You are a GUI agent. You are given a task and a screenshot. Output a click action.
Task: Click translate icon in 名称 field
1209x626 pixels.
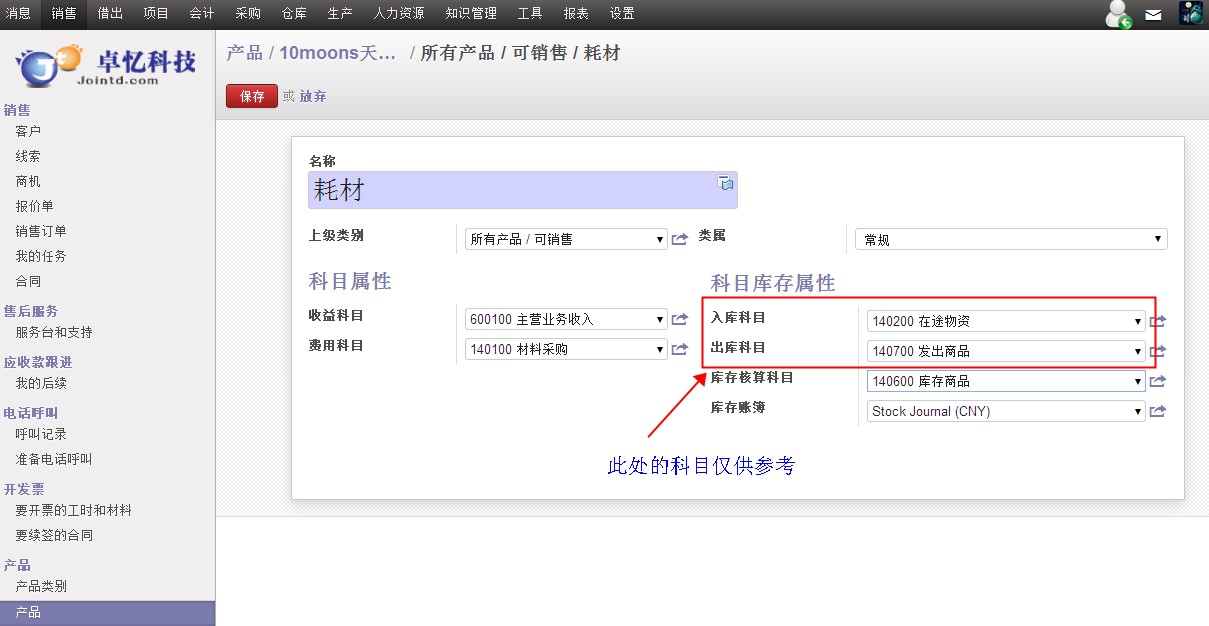tap(726, 183)
